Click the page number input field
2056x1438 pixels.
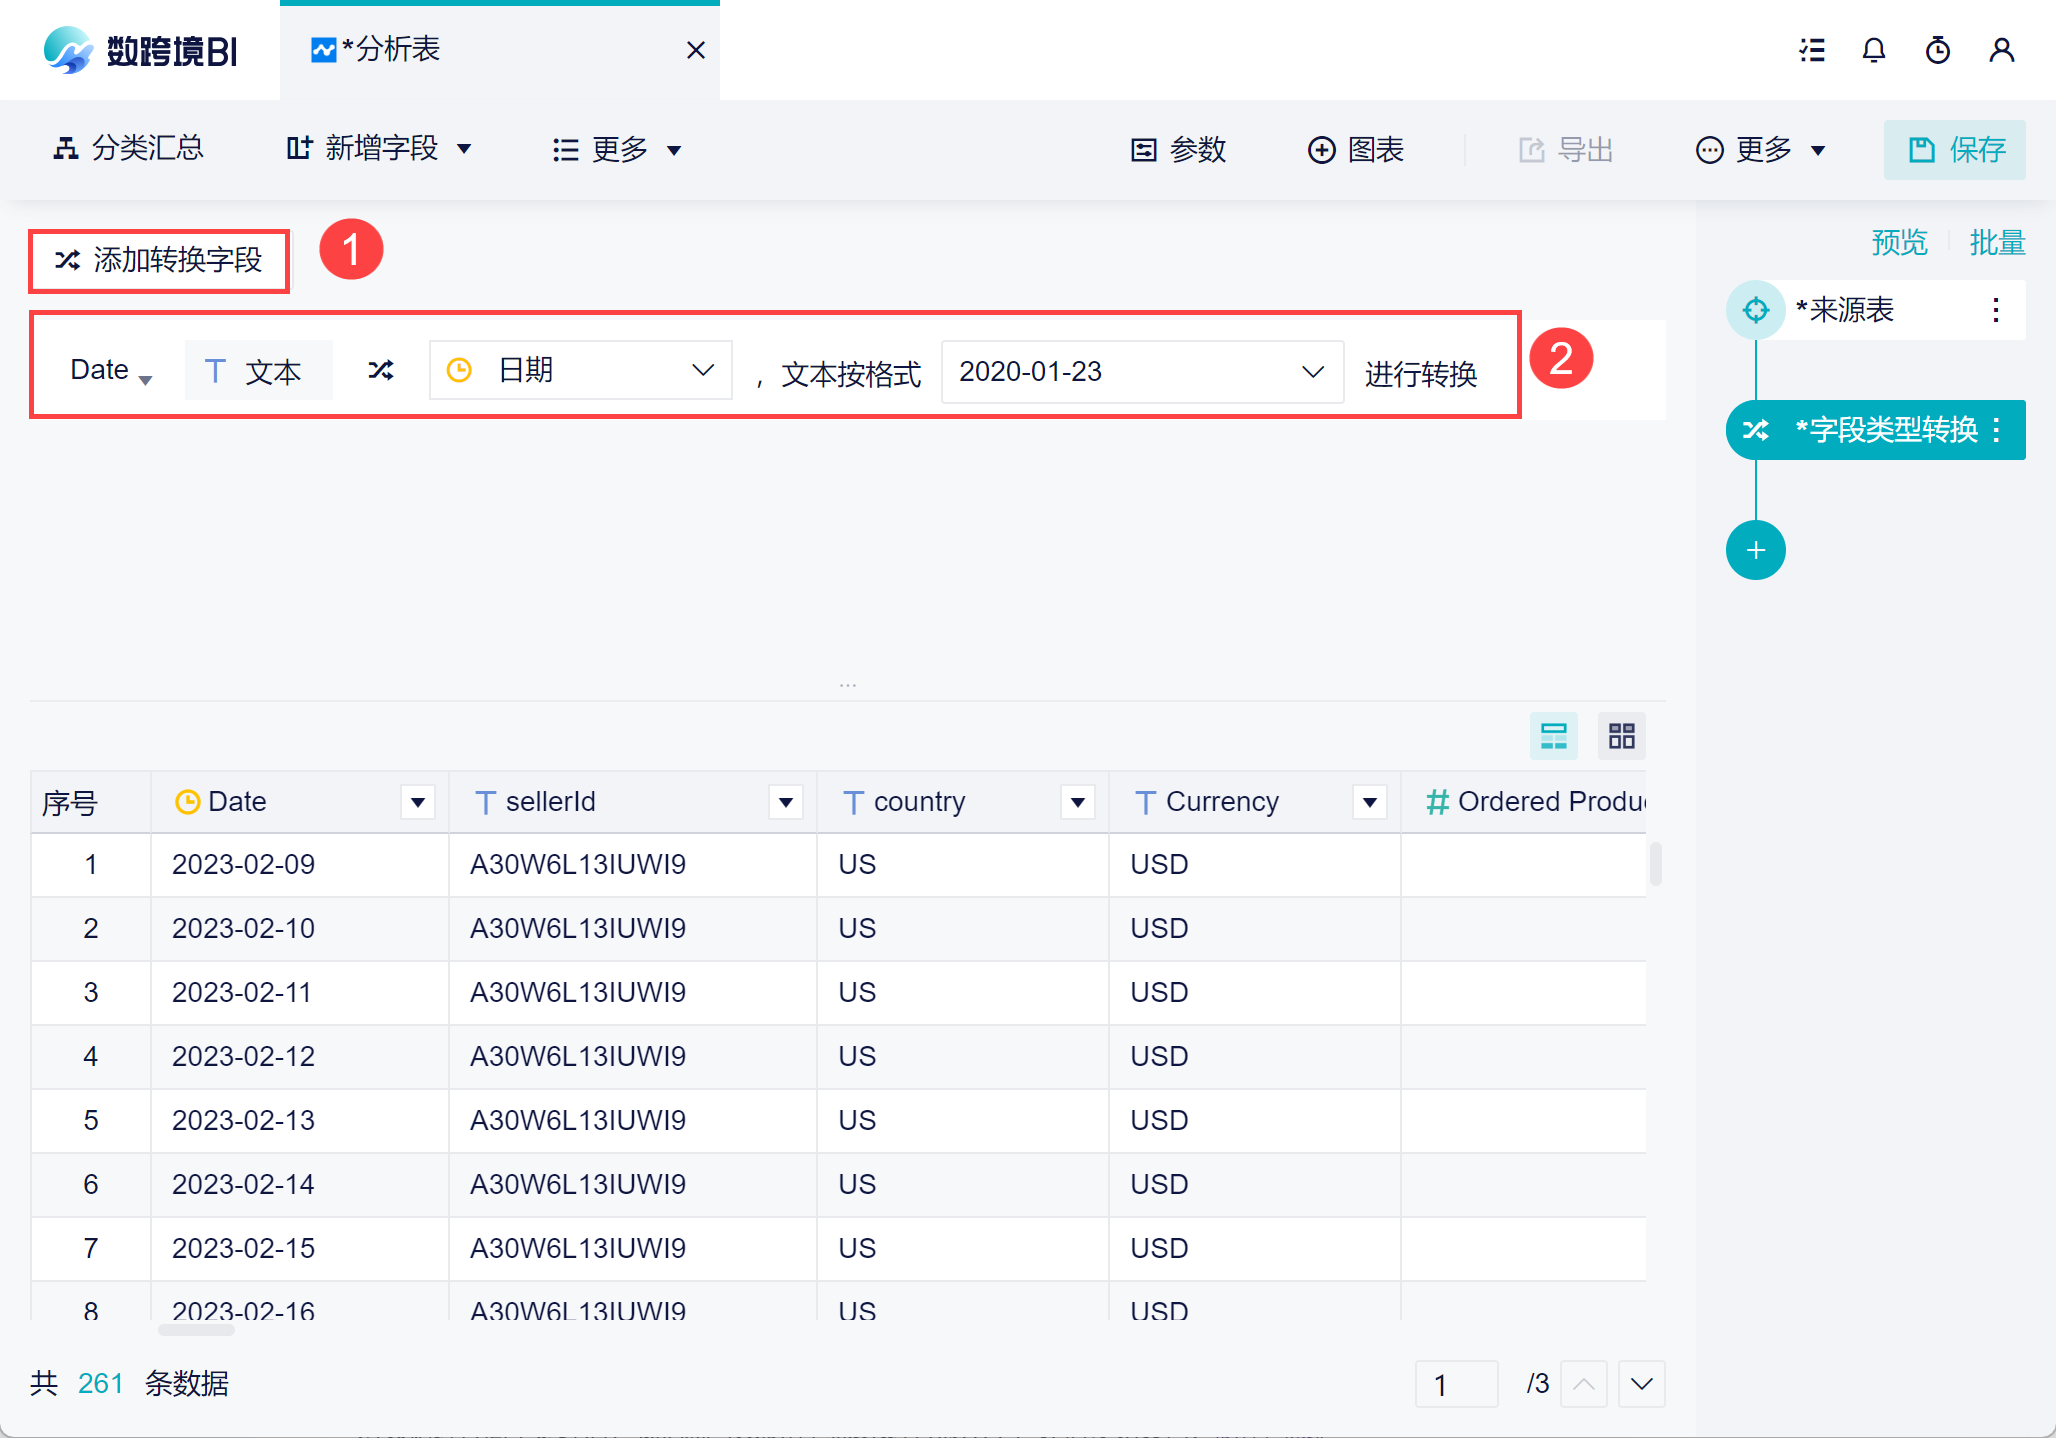tap(1455, 1384)
